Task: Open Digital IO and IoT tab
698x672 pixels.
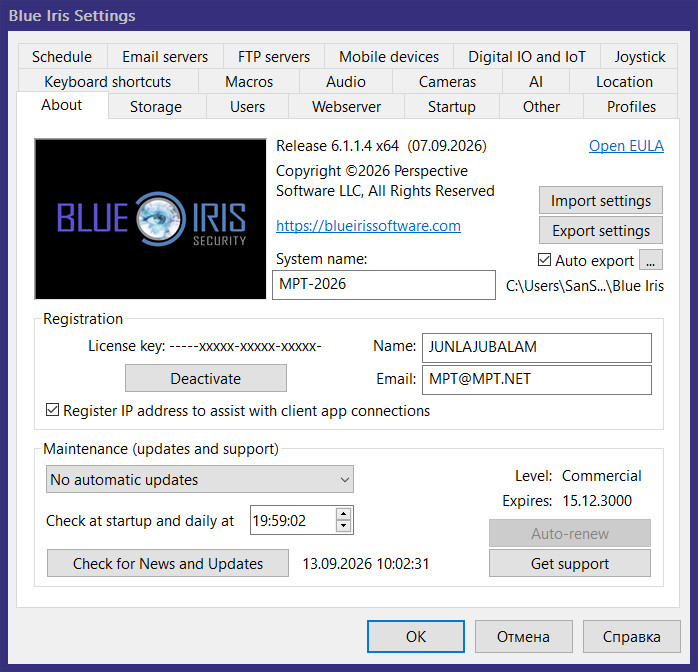Action: pyautogui.click(x=527, y=57)
